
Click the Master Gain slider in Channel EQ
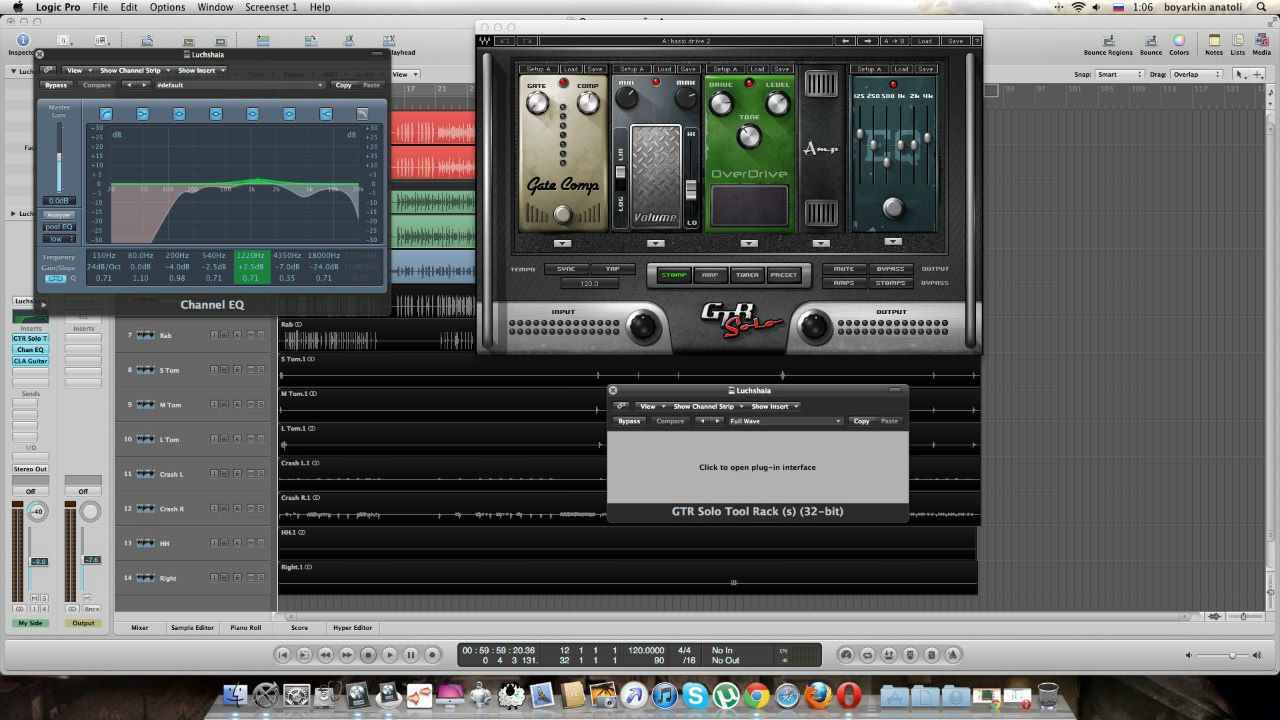[x=59, y=158]
